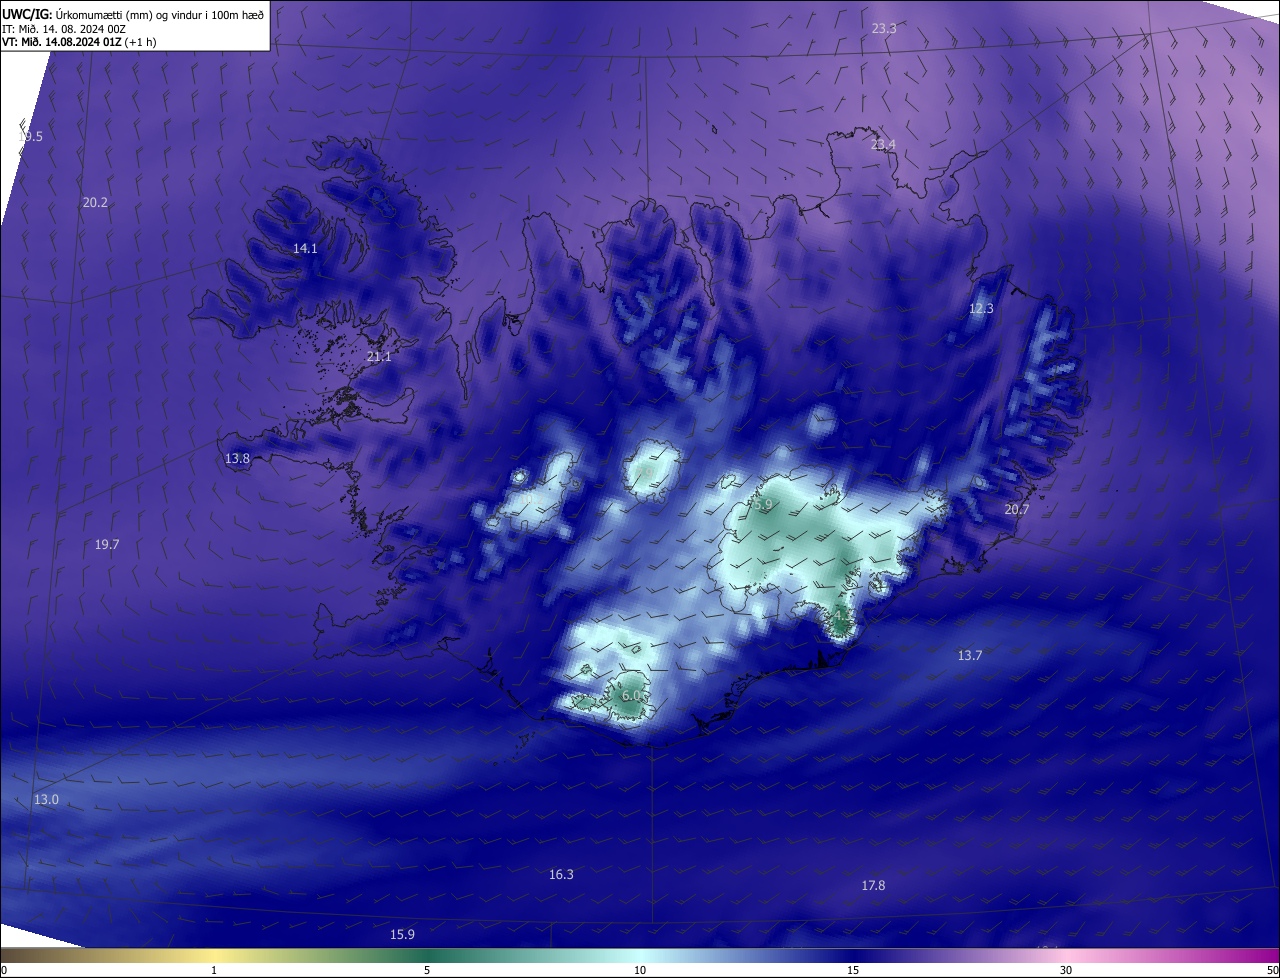Click the 16.3 value south of Iceland
1280x978 pixels.
[561, 875]
